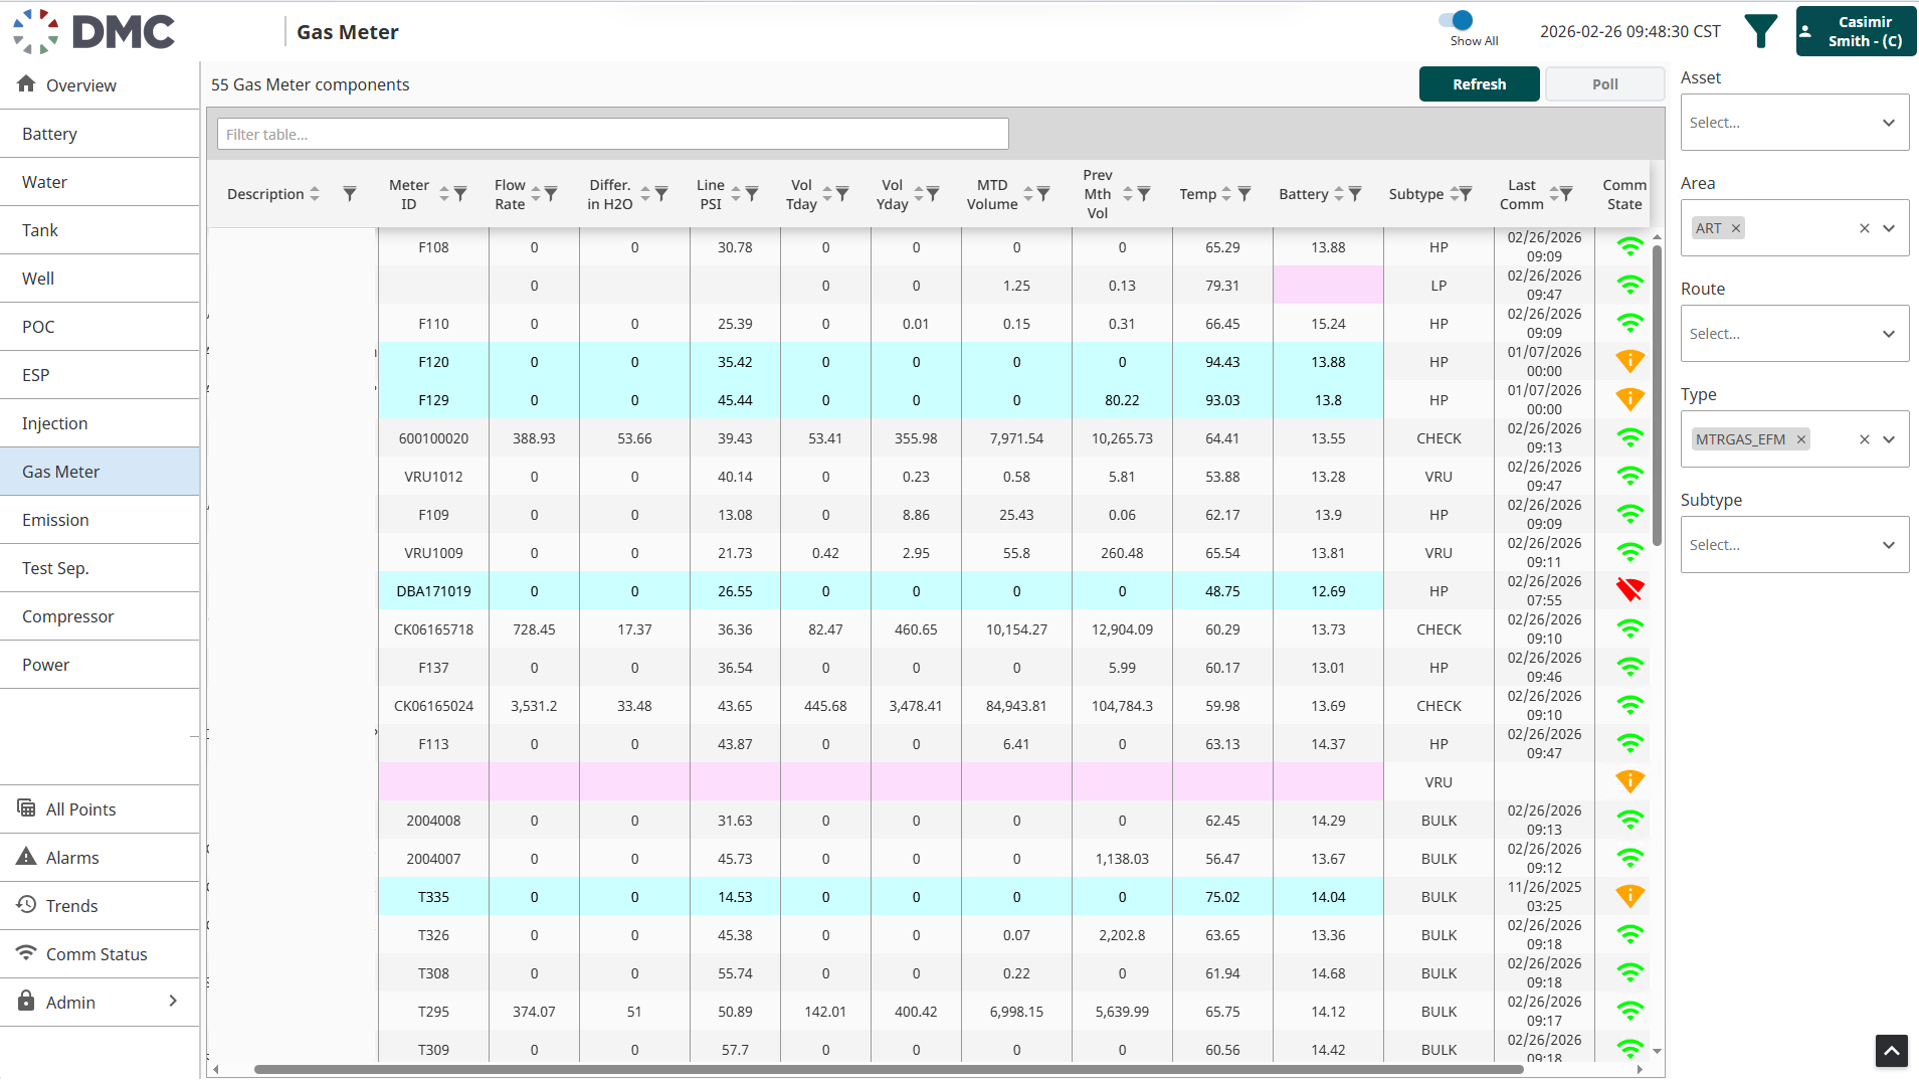Screen dimensions: 1919x1080
Task: Open the Alarms page
Action: (x=100, y=857)
